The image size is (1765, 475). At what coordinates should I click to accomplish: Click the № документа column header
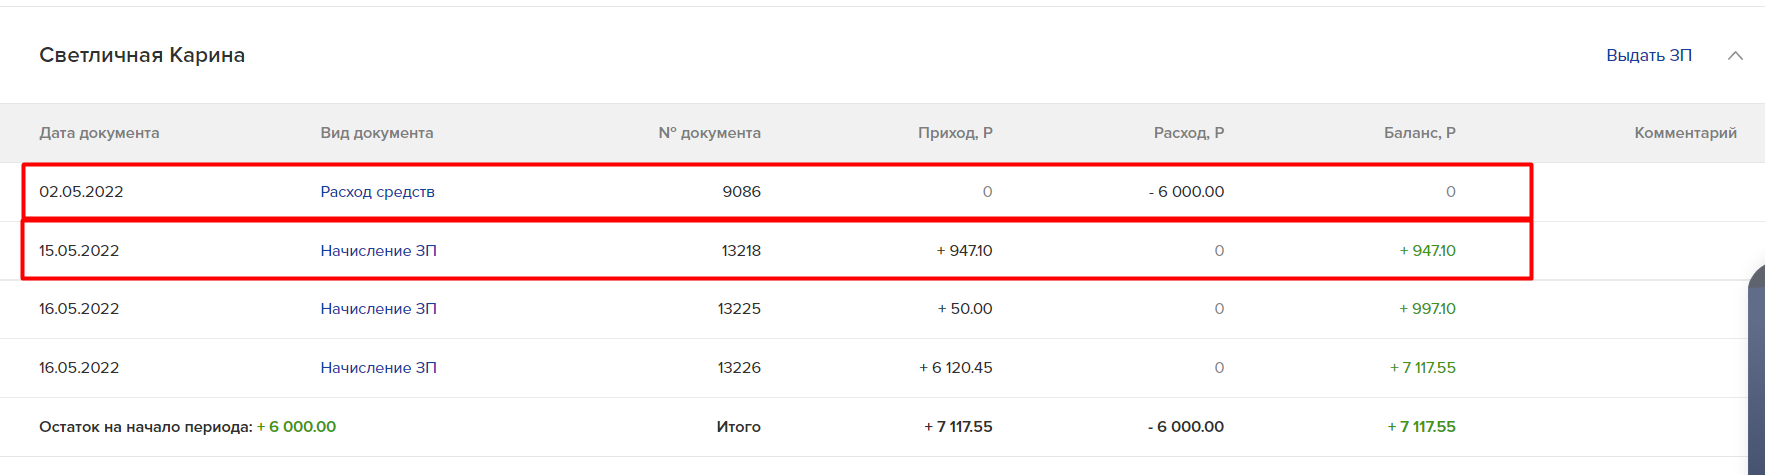click(x=709, y=133)
